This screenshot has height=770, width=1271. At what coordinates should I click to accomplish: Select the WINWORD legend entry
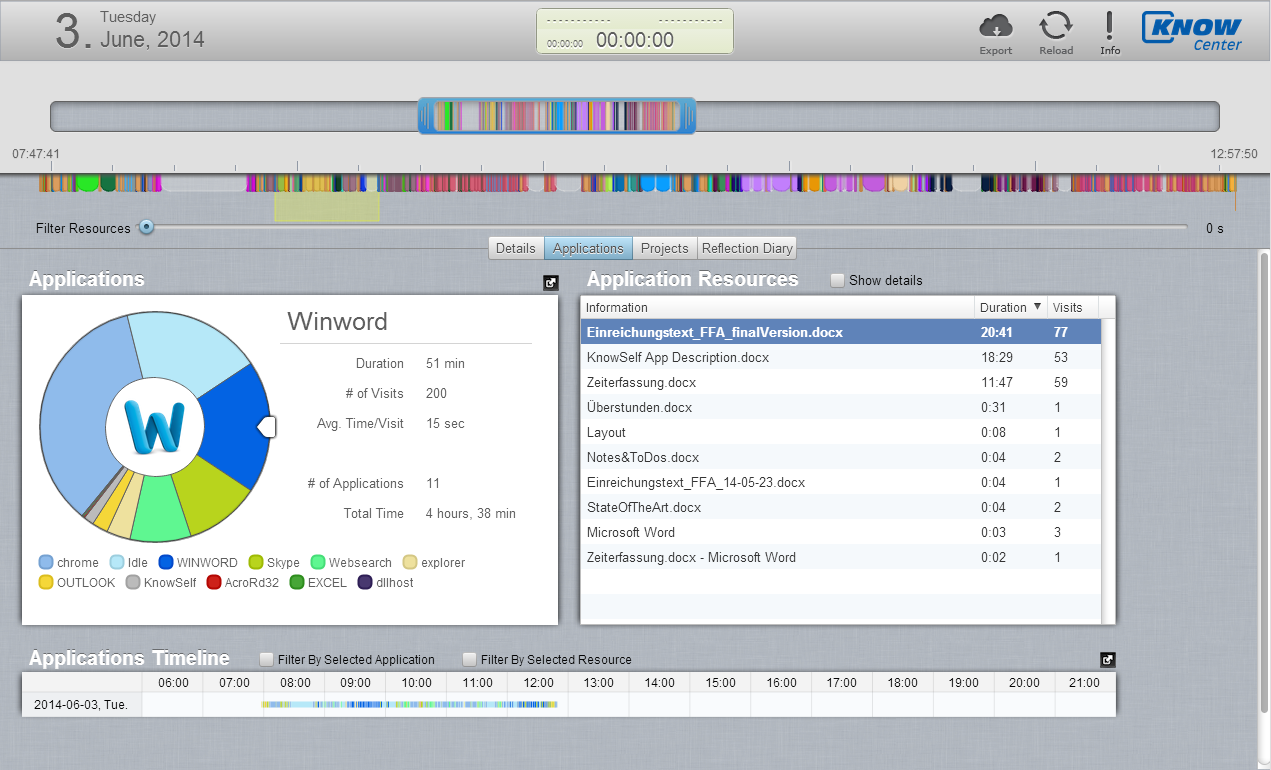198,562
